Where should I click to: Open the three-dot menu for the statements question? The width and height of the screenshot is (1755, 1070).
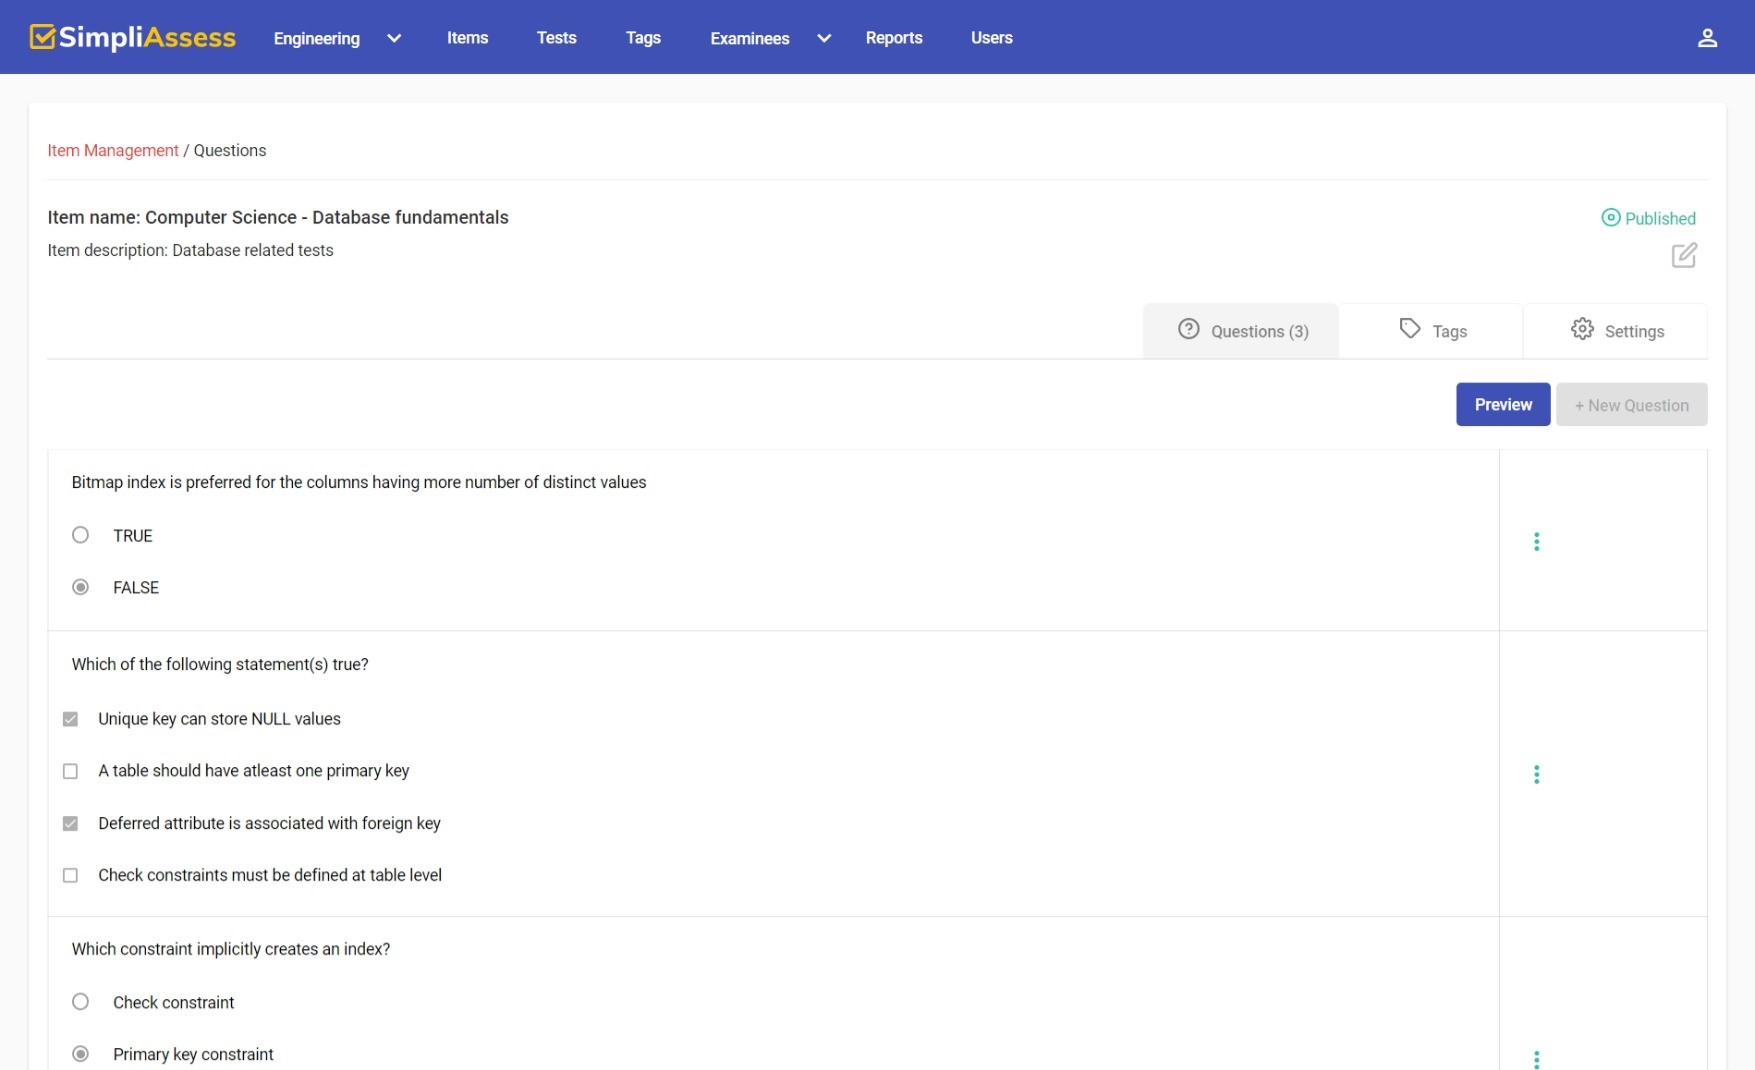pos(1537,774)
